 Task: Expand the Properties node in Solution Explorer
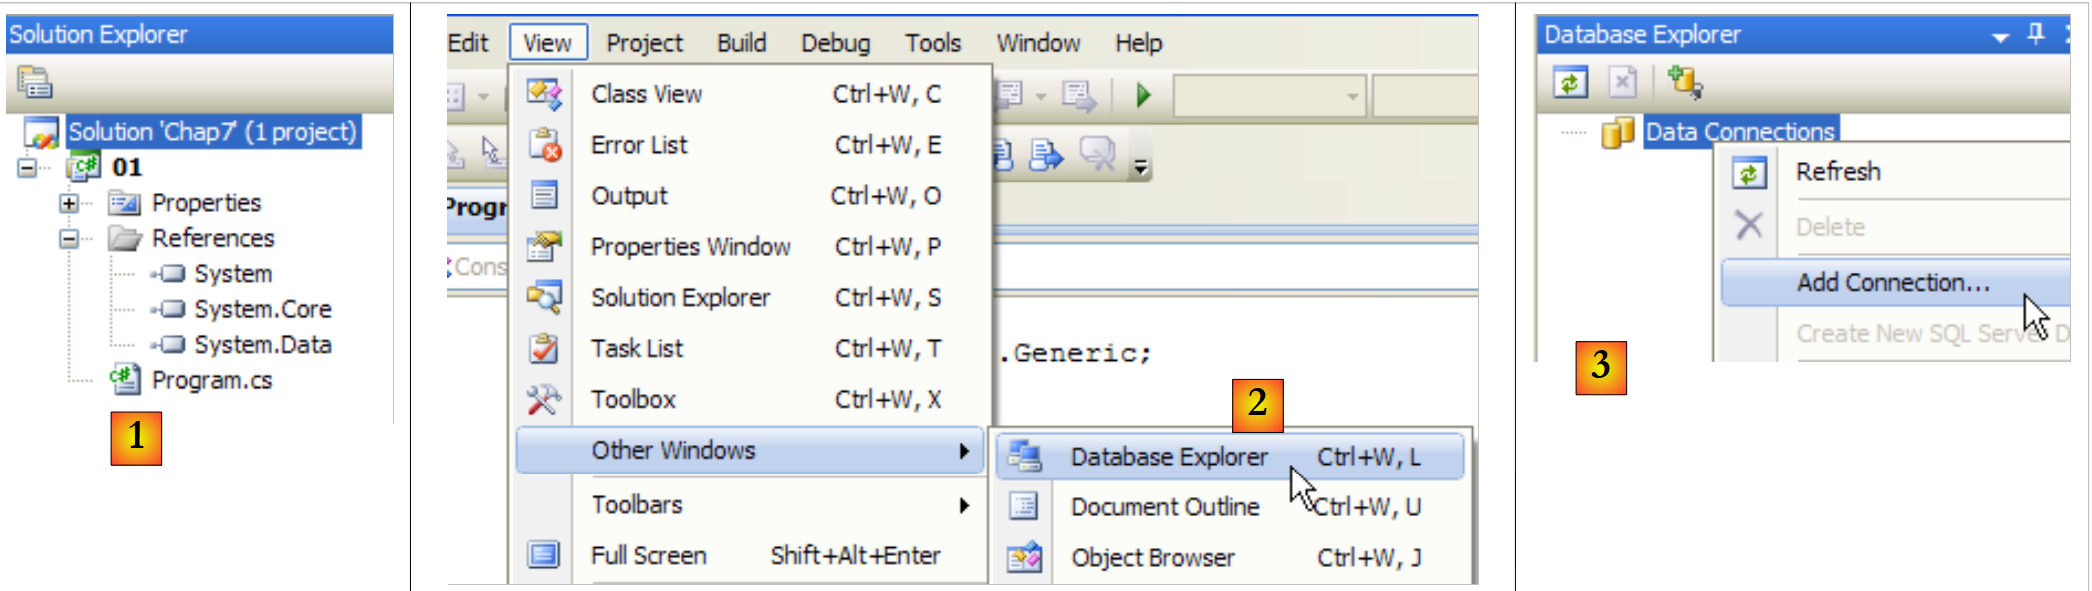[x=68, y=203]
